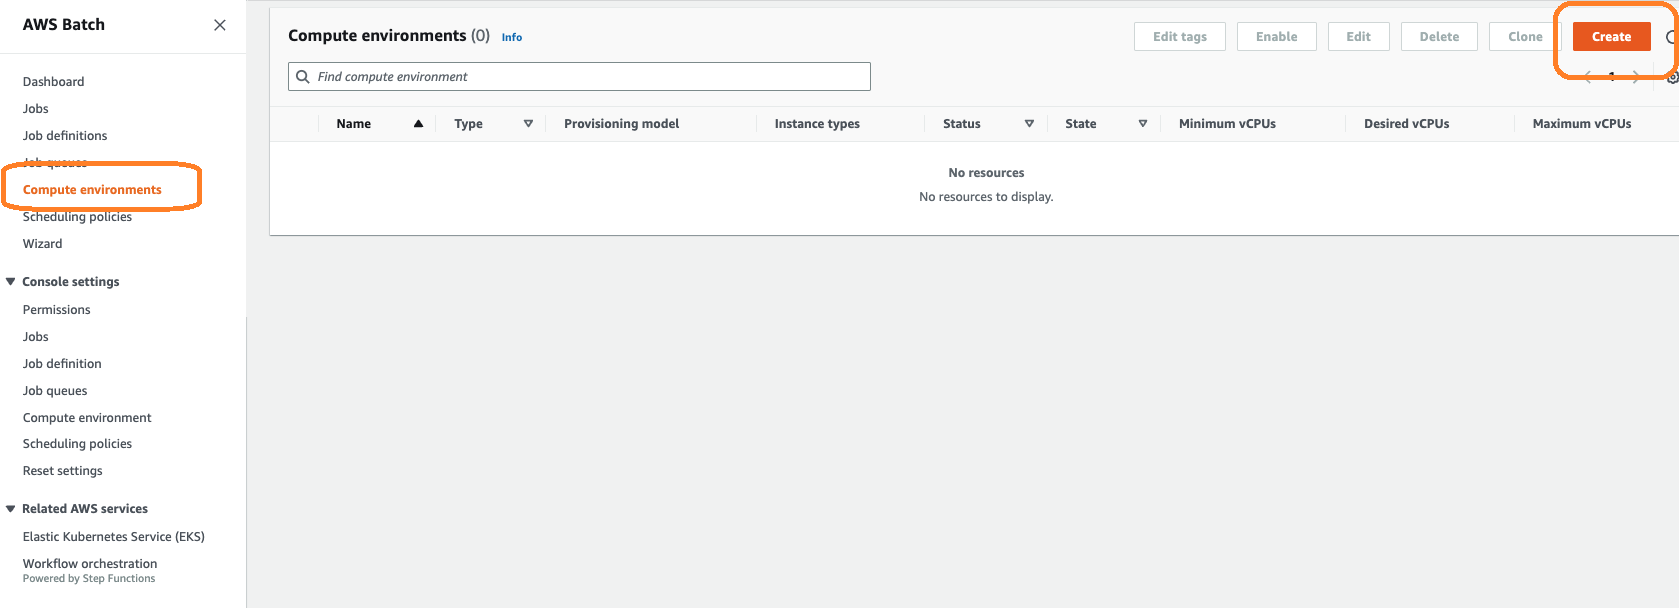
Task: Click the Status column sort arrow
Action: (x=1029, y=124)
